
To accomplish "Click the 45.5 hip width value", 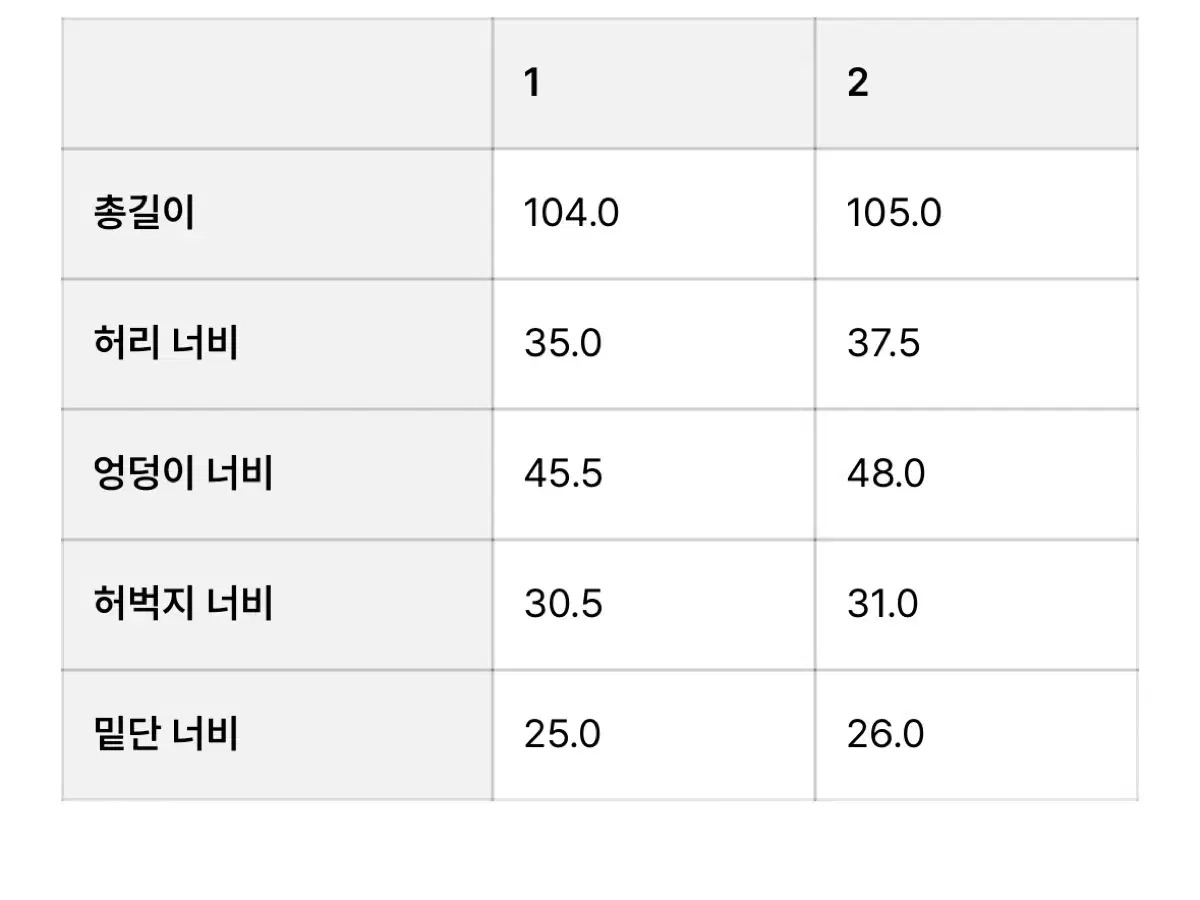I will tap(563, 474).
